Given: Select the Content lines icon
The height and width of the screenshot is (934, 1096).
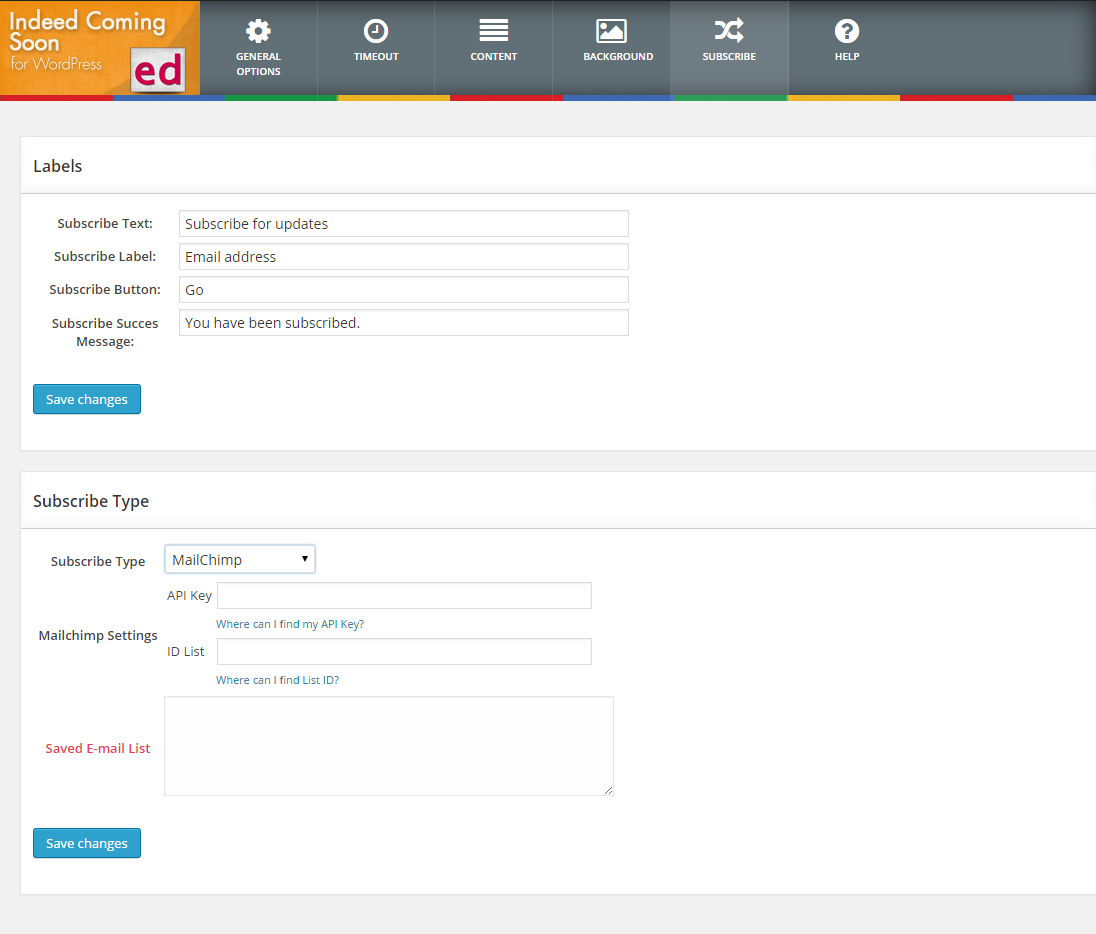Looking at the screenshot, I should [493, 31].
